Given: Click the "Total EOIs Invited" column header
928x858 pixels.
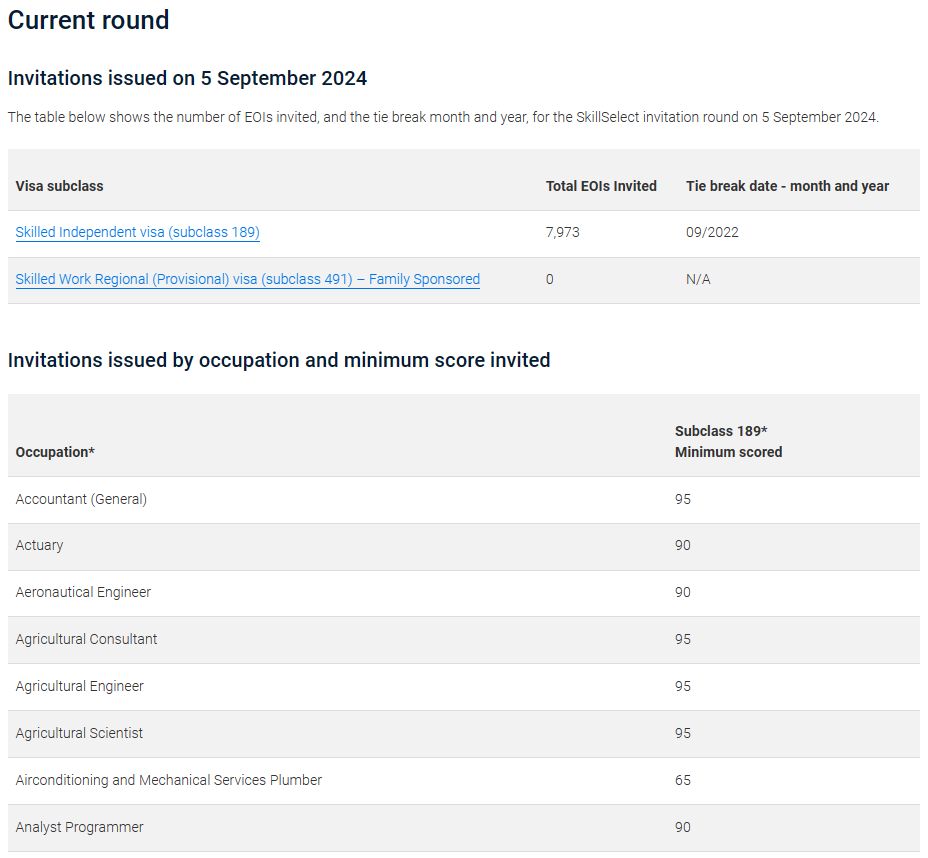Looking at the screenshot, I should (x=601, y=186).
